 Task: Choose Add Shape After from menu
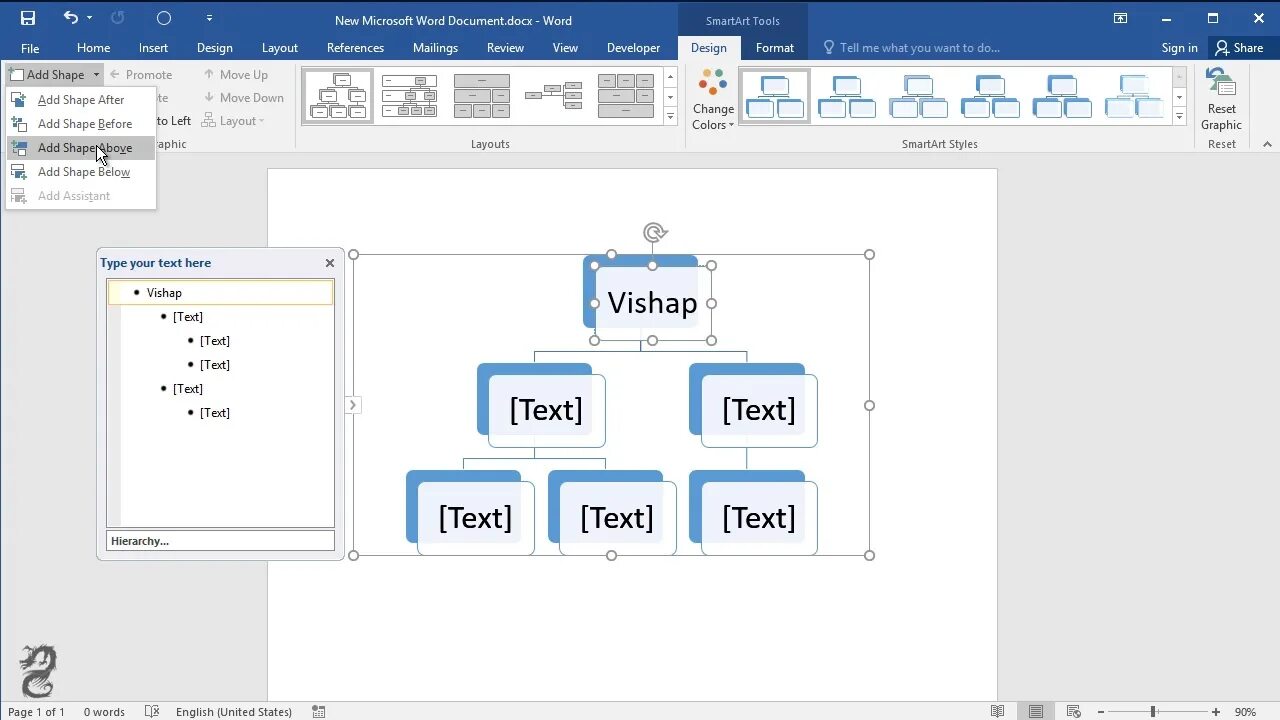[81, 100]
